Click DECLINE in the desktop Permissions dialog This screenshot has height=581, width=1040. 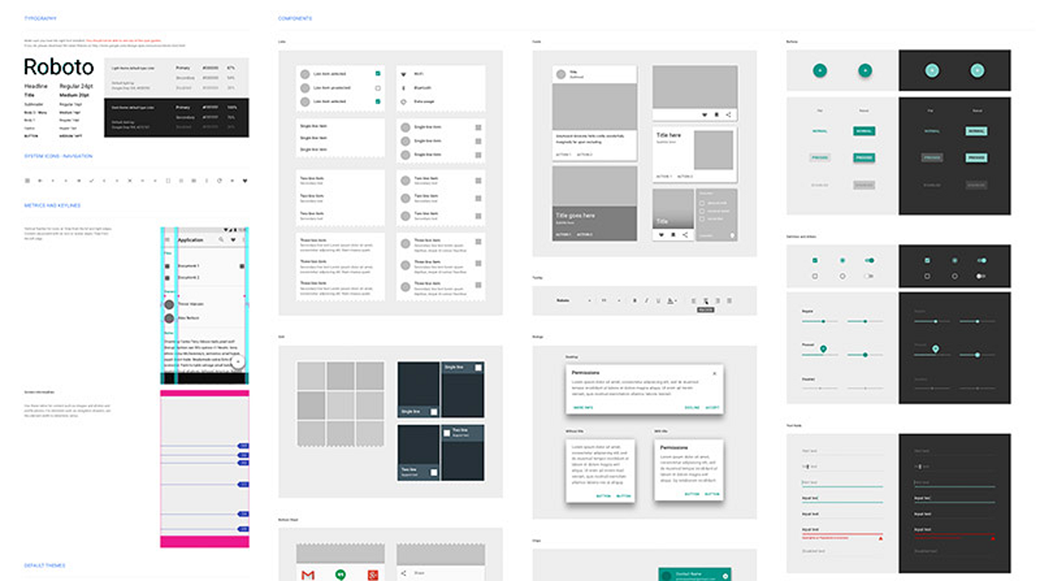692,408
